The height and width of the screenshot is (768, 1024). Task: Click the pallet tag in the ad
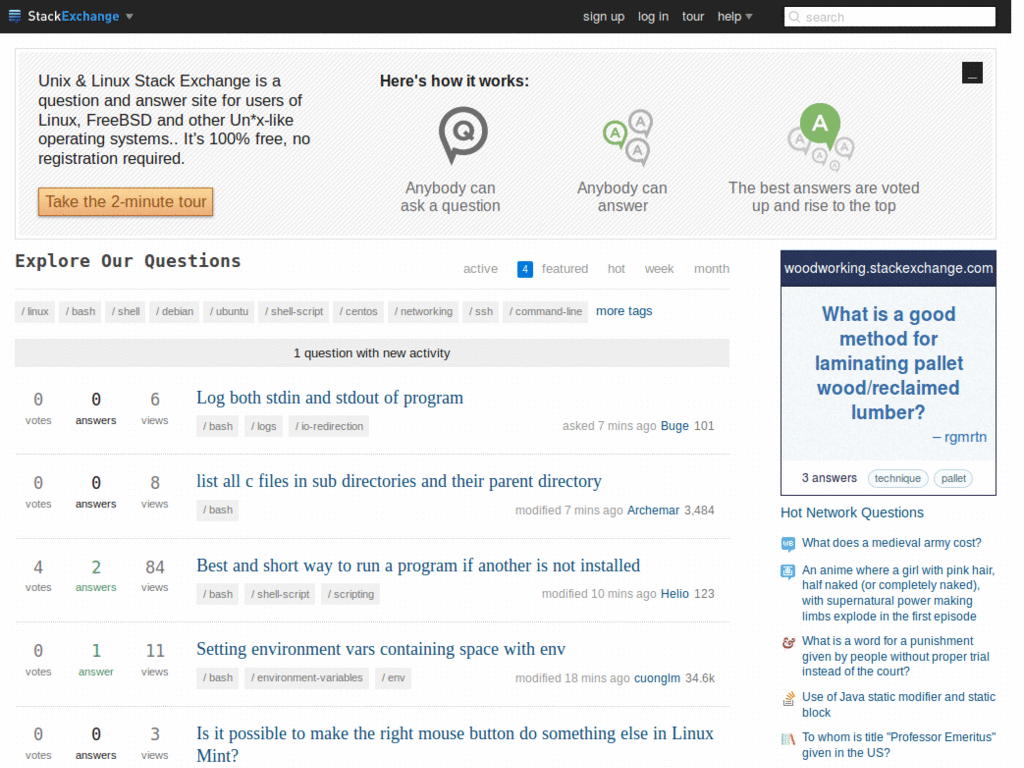click(x=953, y=479)
